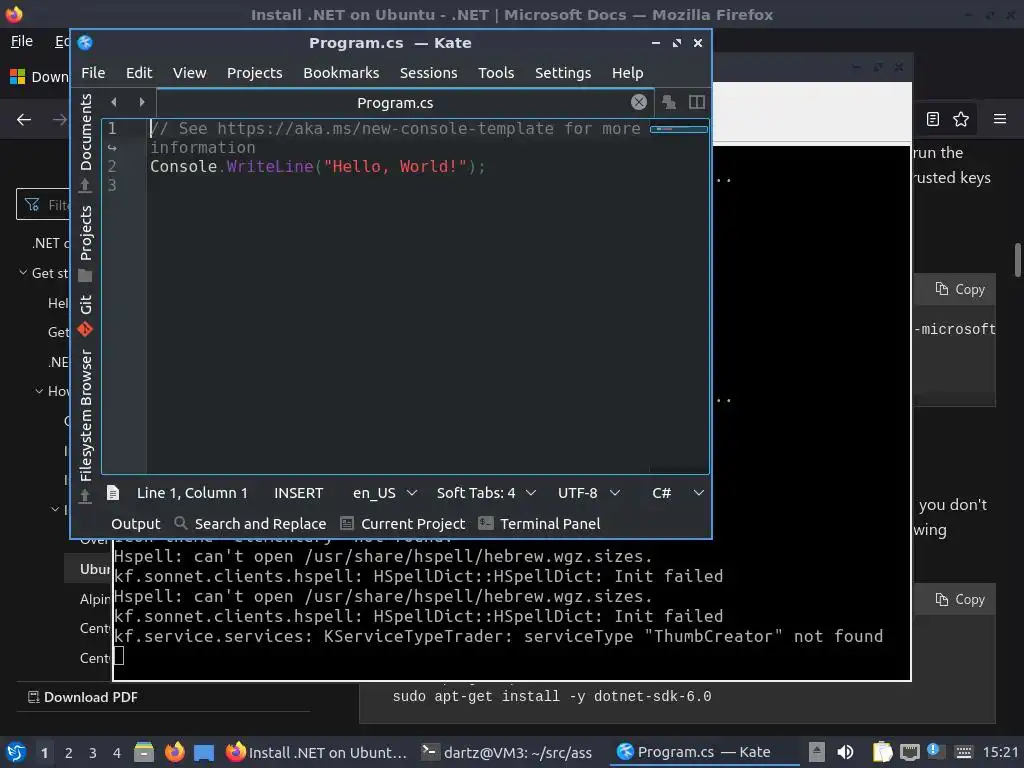1024x768 pixels.
Task: Open the application launcher menu in taskbar
Action: [16, 752]
